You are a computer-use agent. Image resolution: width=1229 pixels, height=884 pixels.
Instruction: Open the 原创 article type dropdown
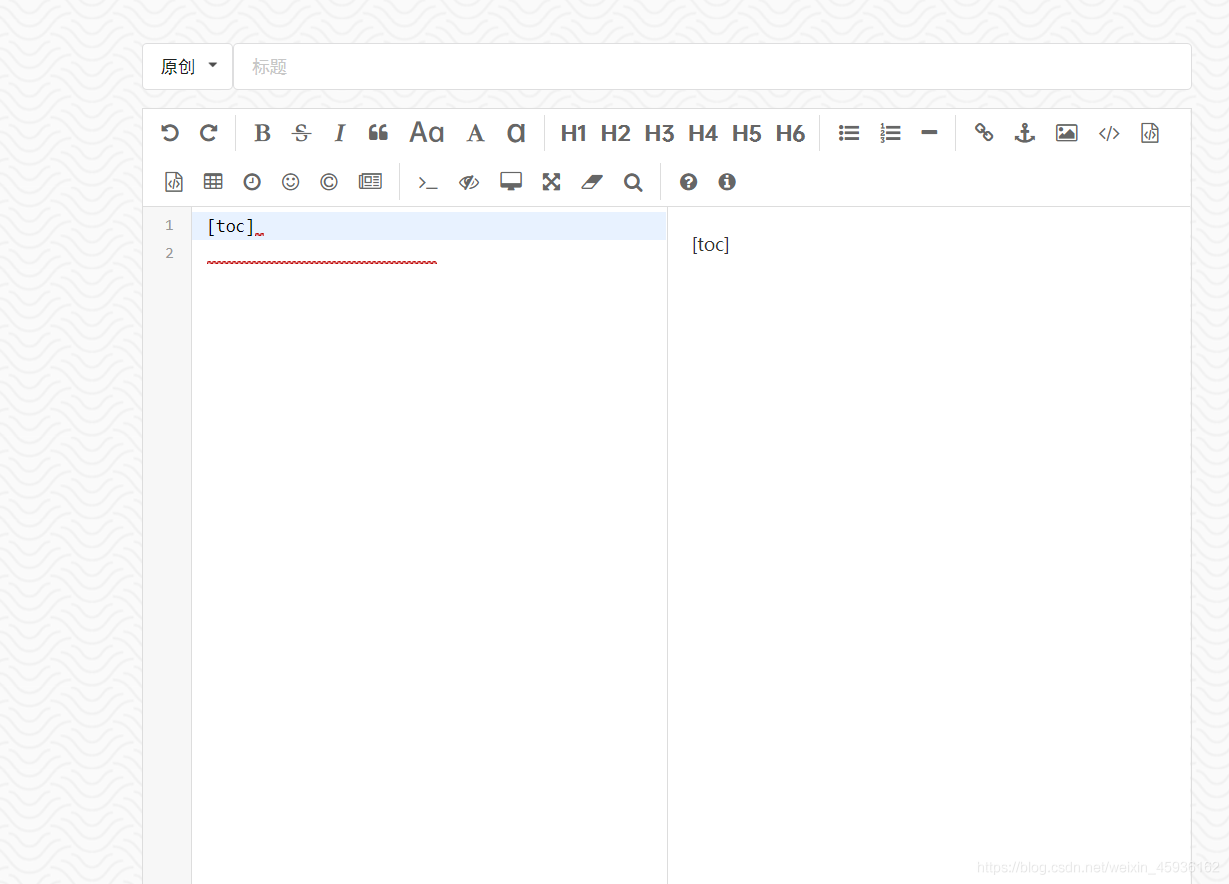(x=188, y=66)
